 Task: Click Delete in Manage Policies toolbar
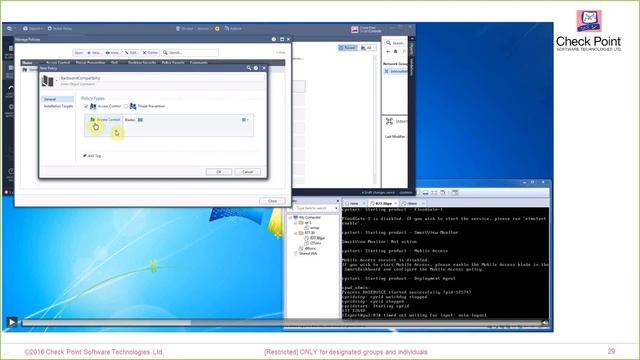tap(150, 53)
